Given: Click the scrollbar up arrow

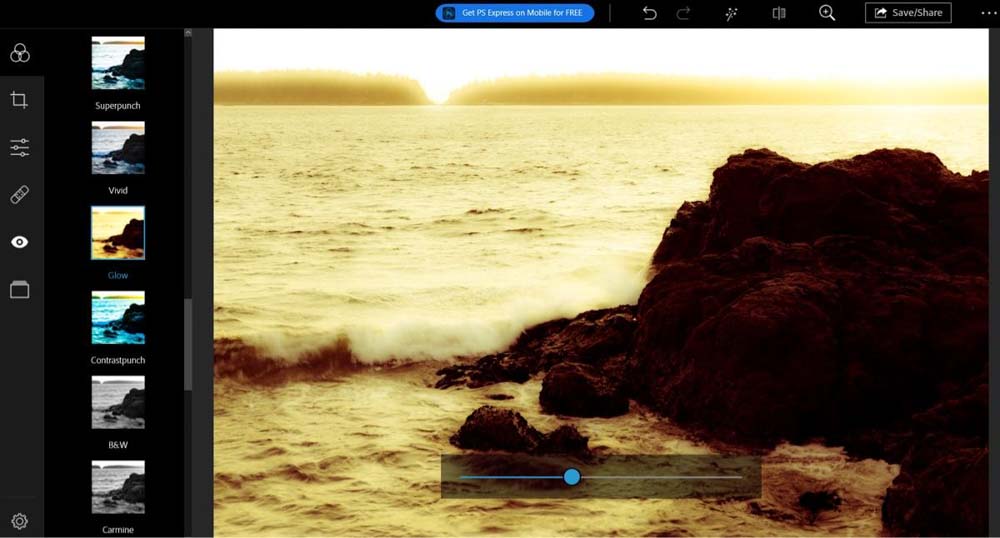Looking at the screenshot, I should (x=188, y=33).
